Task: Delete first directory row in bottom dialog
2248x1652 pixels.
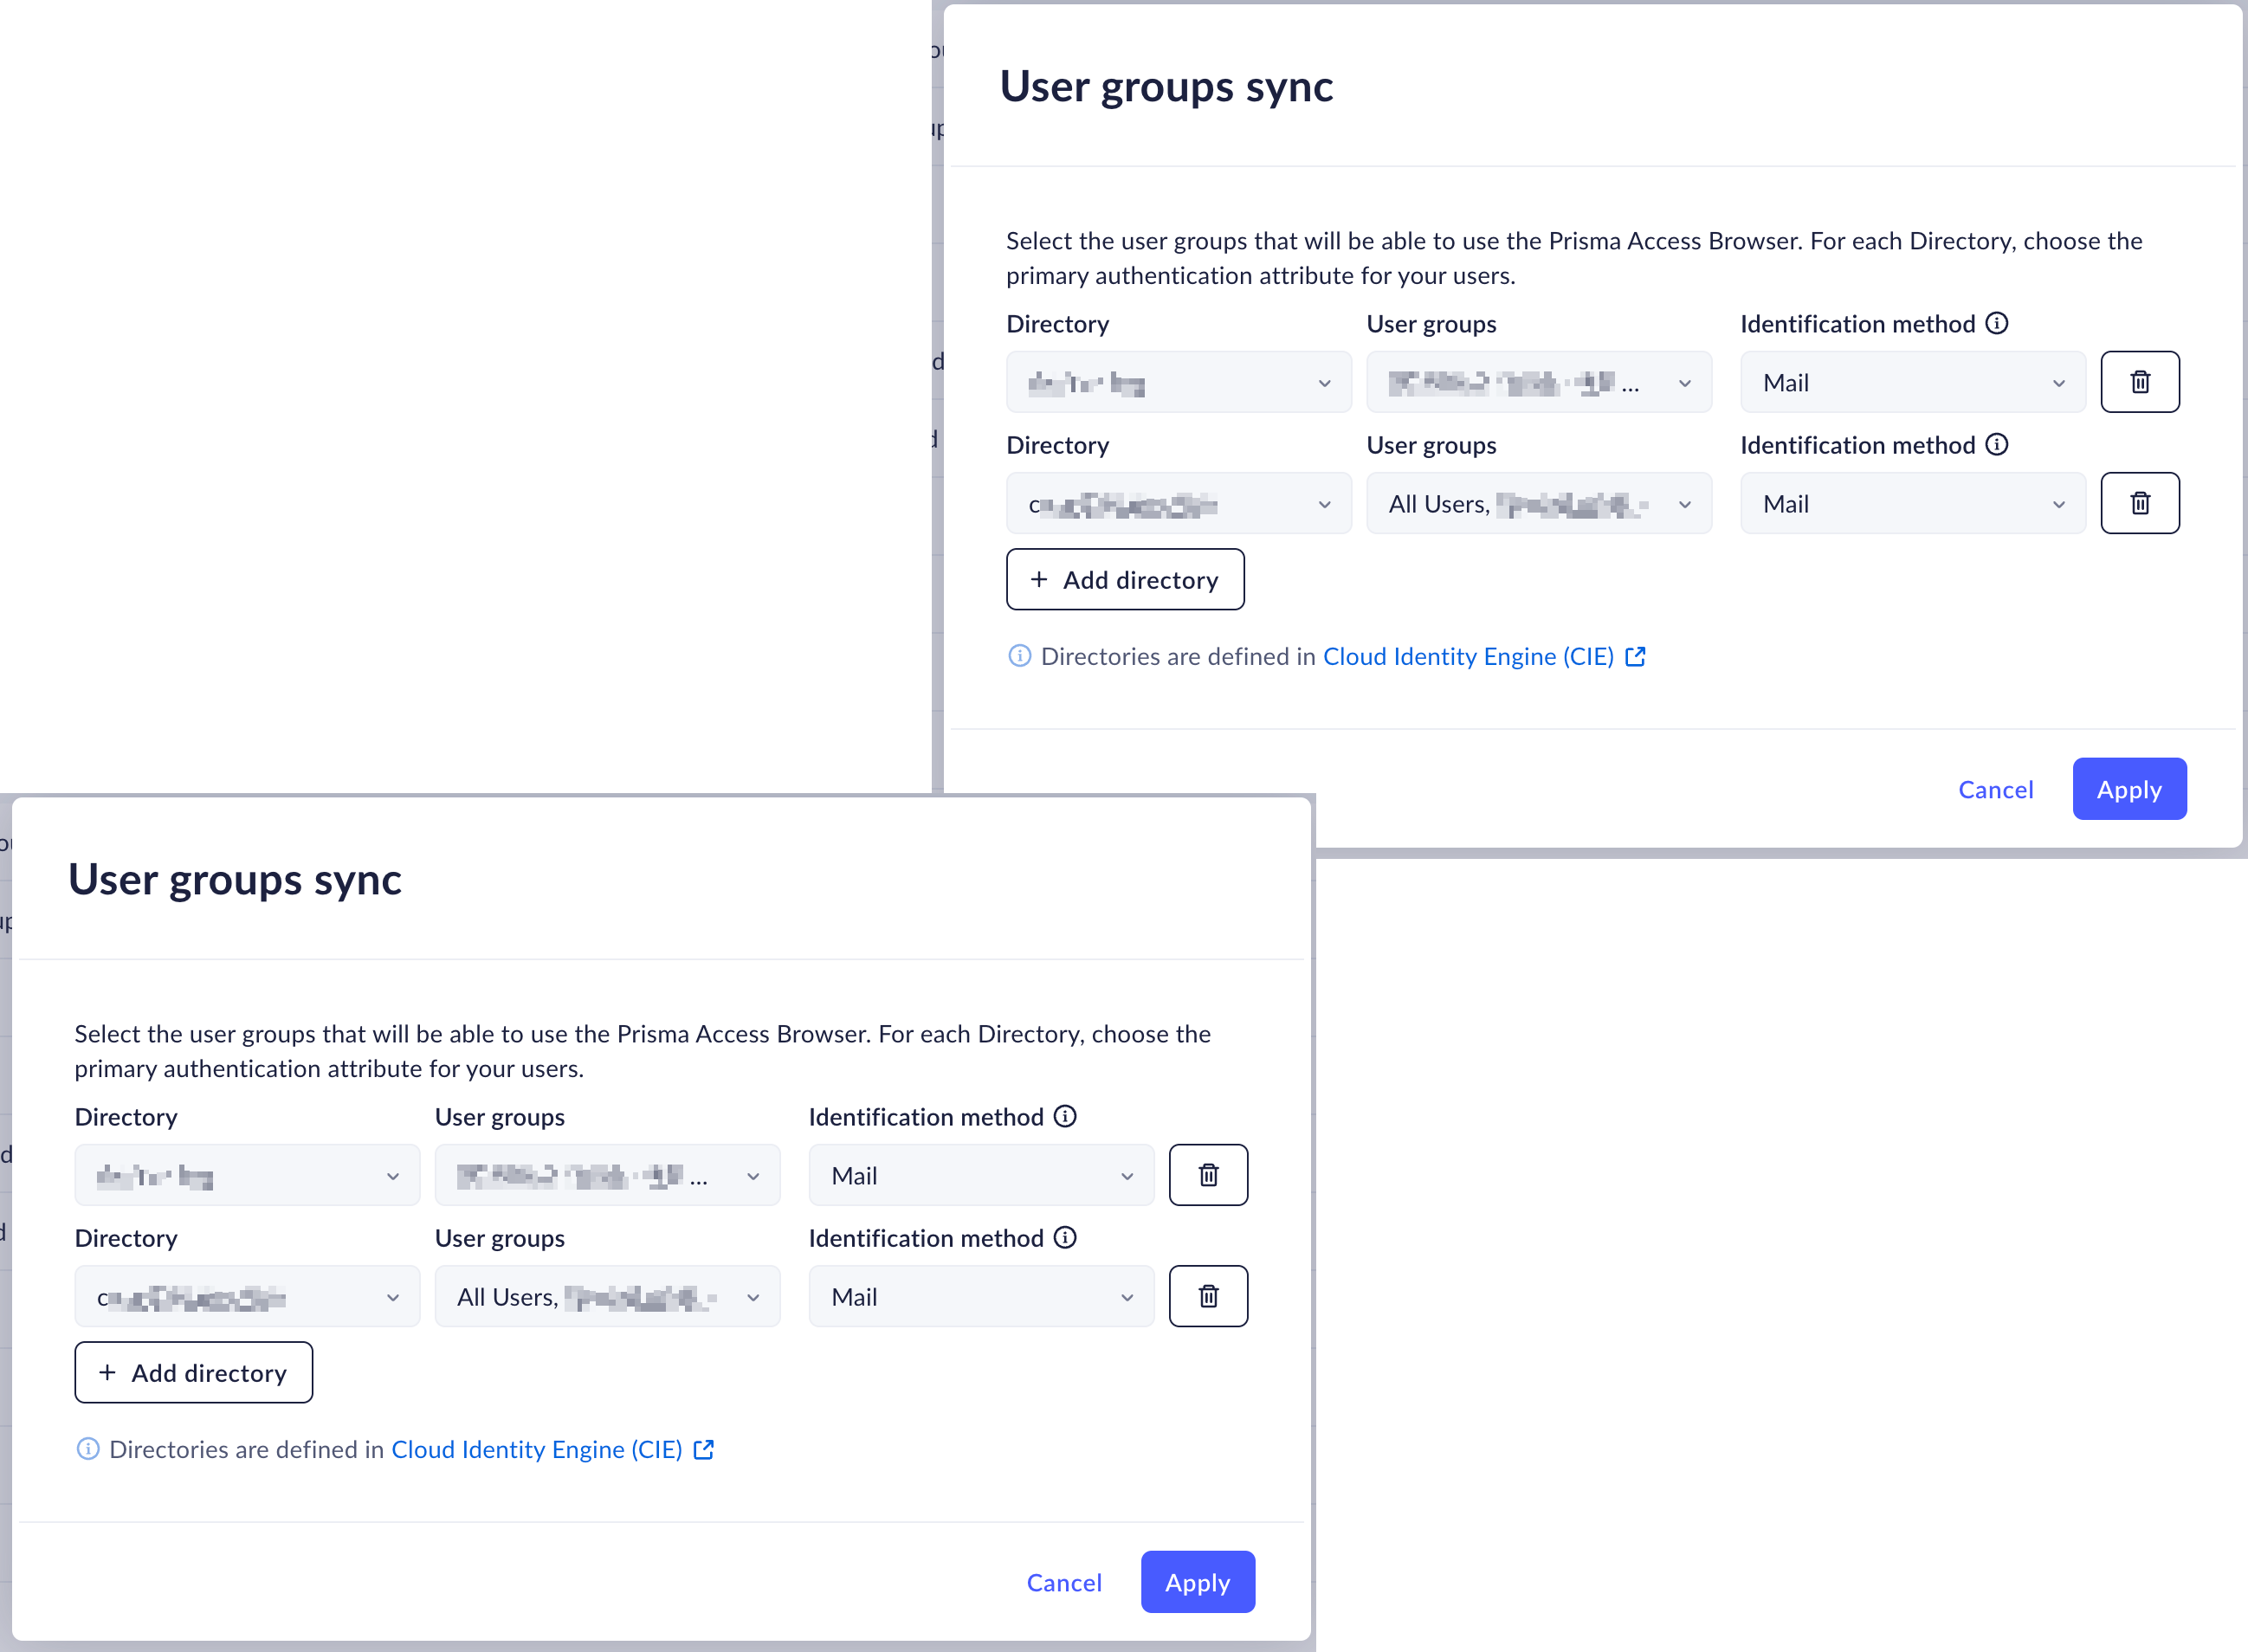Action: [1207, 1175]
